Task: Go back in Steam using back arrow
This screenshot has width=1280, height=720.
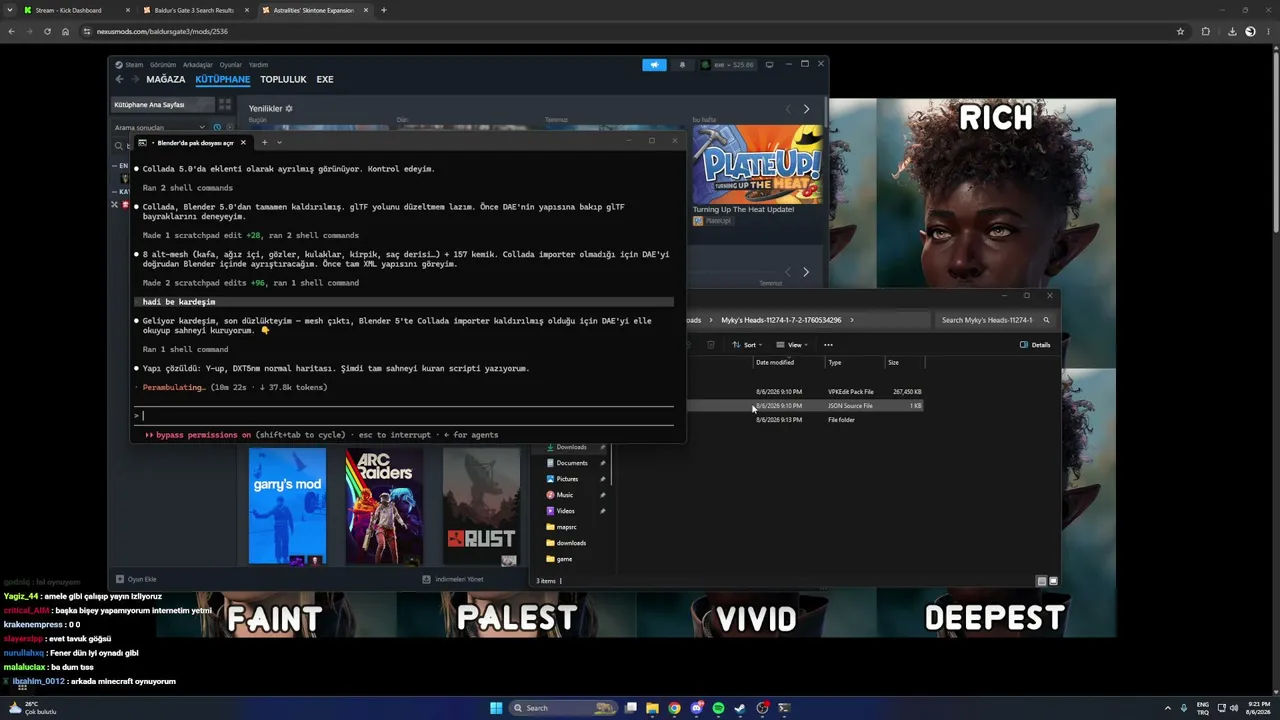Action: click(x=119, y=79)
